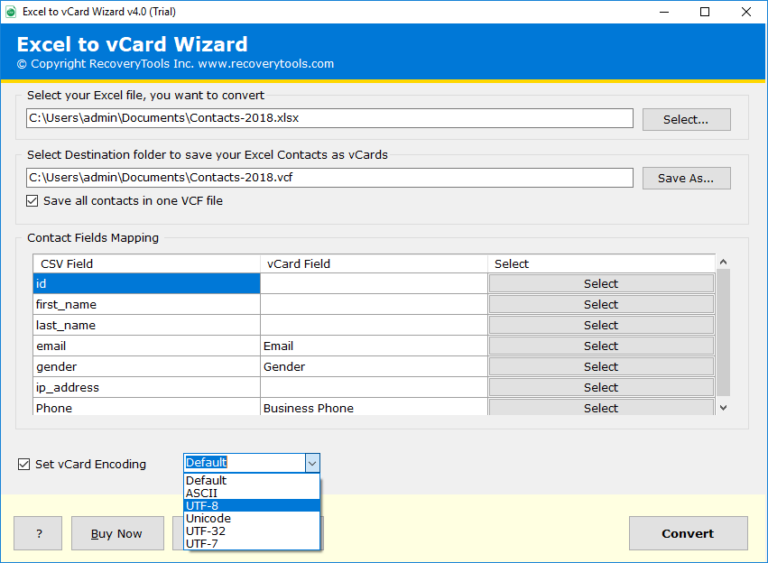Click Select button for gender row
768x563 pixels.
coord(601,367)
